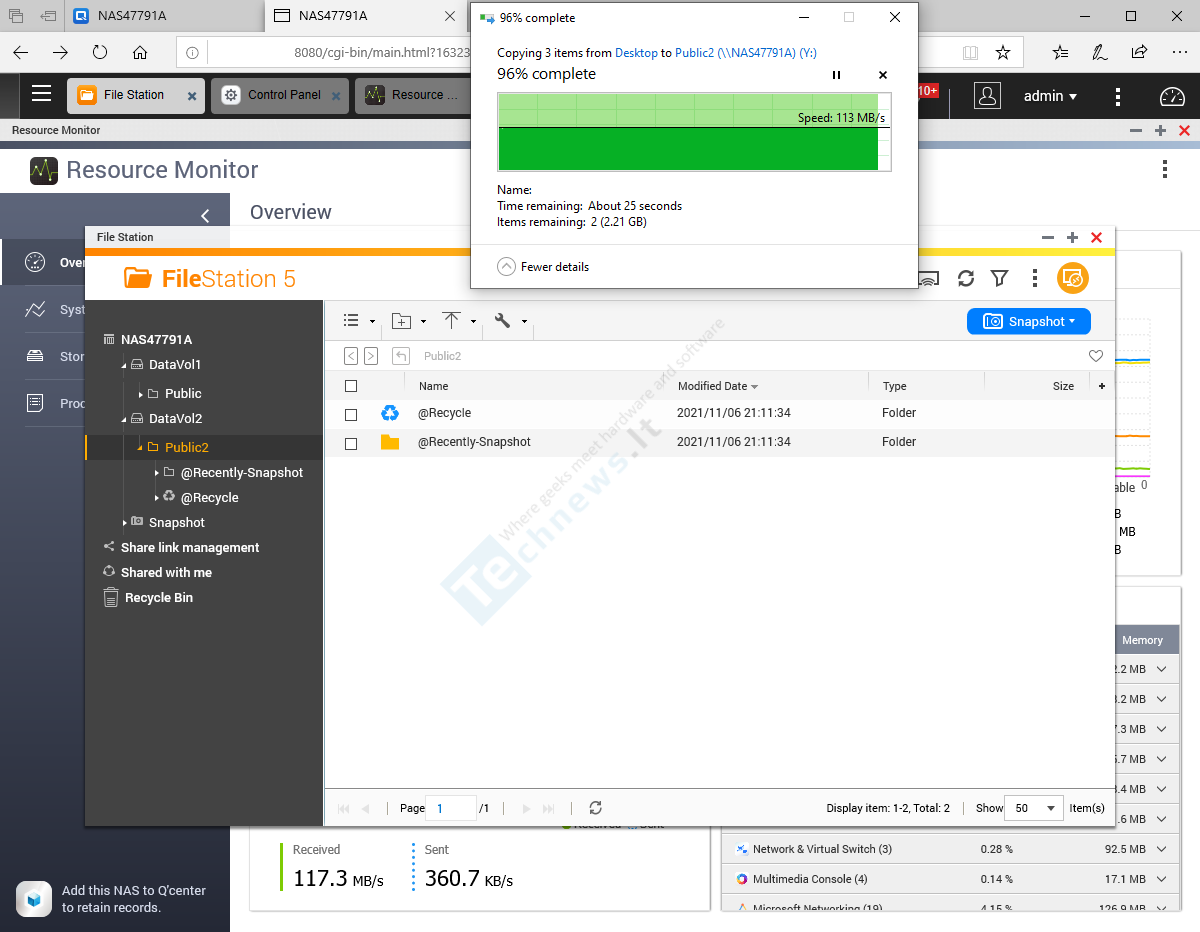Sort files by Modified Date column

717,386
